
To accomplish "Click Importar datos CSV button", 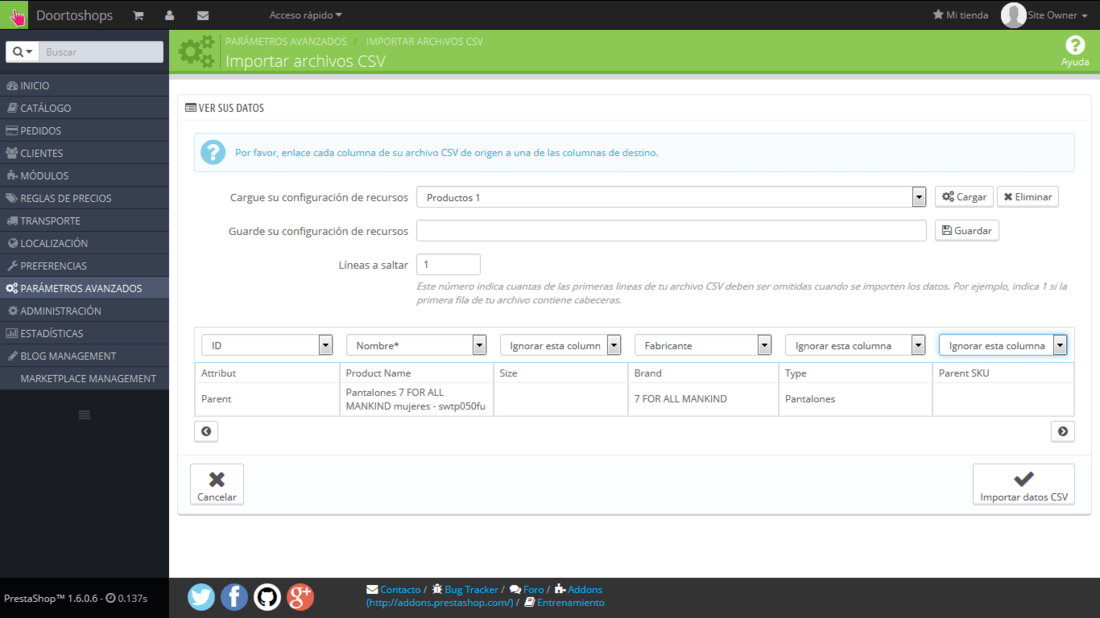I will coord(1024,484).
